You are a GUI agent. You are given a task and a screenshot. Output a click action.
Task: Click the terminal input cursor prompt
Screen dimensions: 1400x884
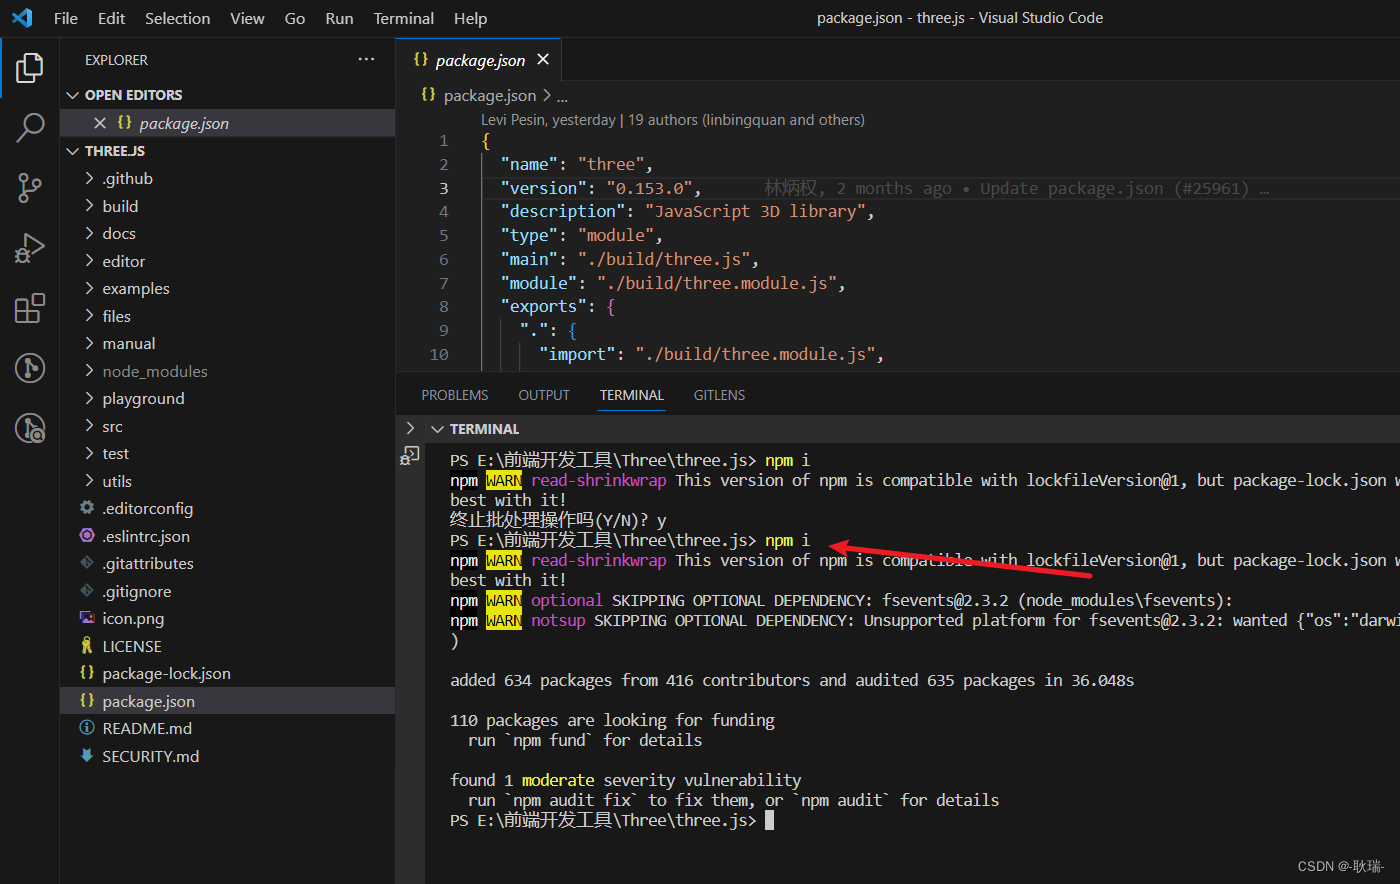(769, 820)
